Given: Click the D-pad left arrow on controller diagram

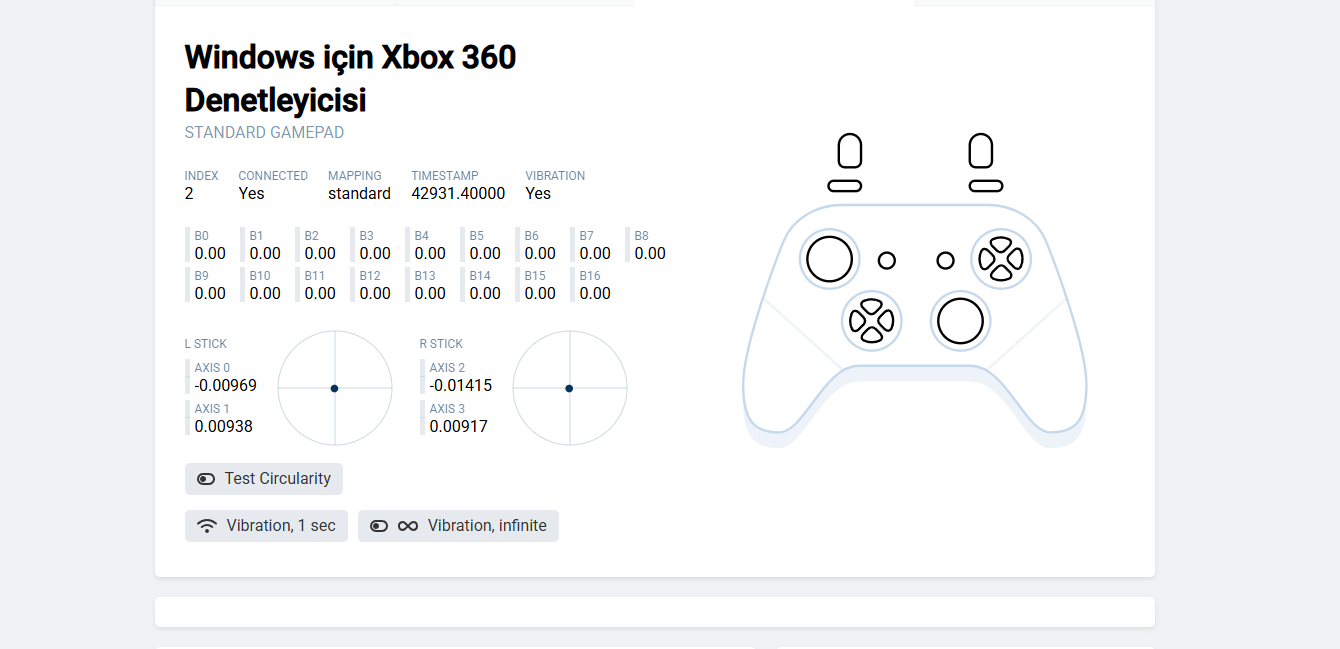Looking at the screenshot, I should pyautogui.click(x=856, y=321).
